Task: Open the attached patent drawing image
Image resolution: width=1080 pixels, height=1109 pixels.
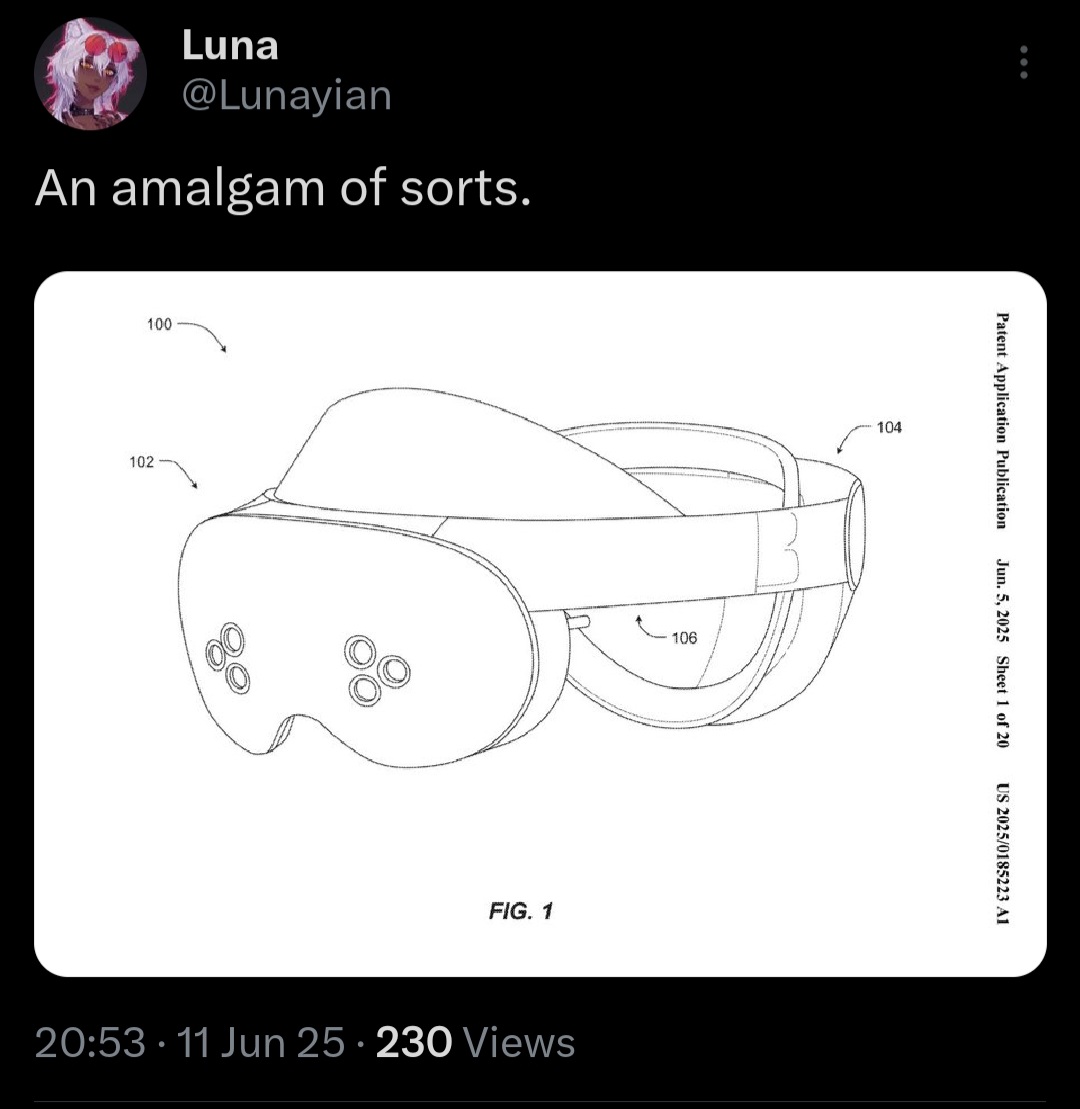Action: pos(540,624)
